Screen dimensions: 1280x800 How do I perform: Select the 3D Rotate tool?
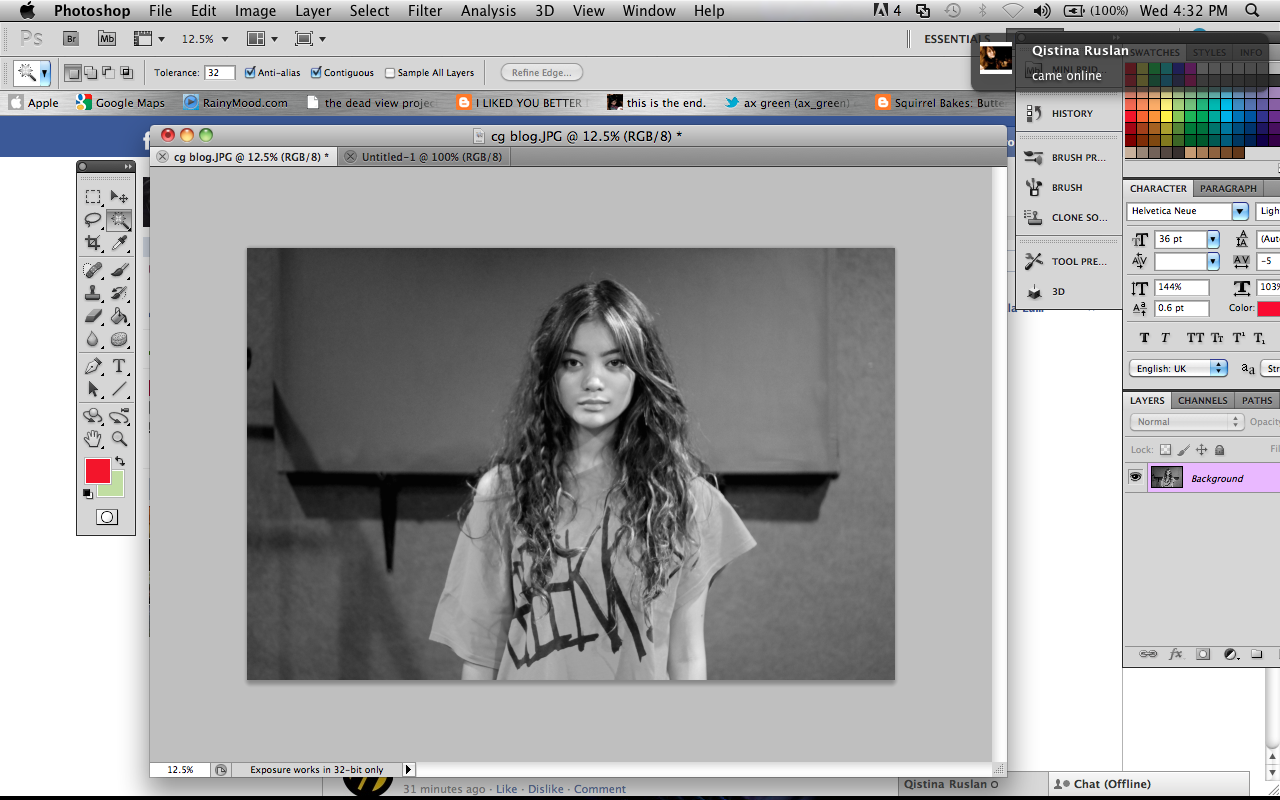click(x=93, y=416)
